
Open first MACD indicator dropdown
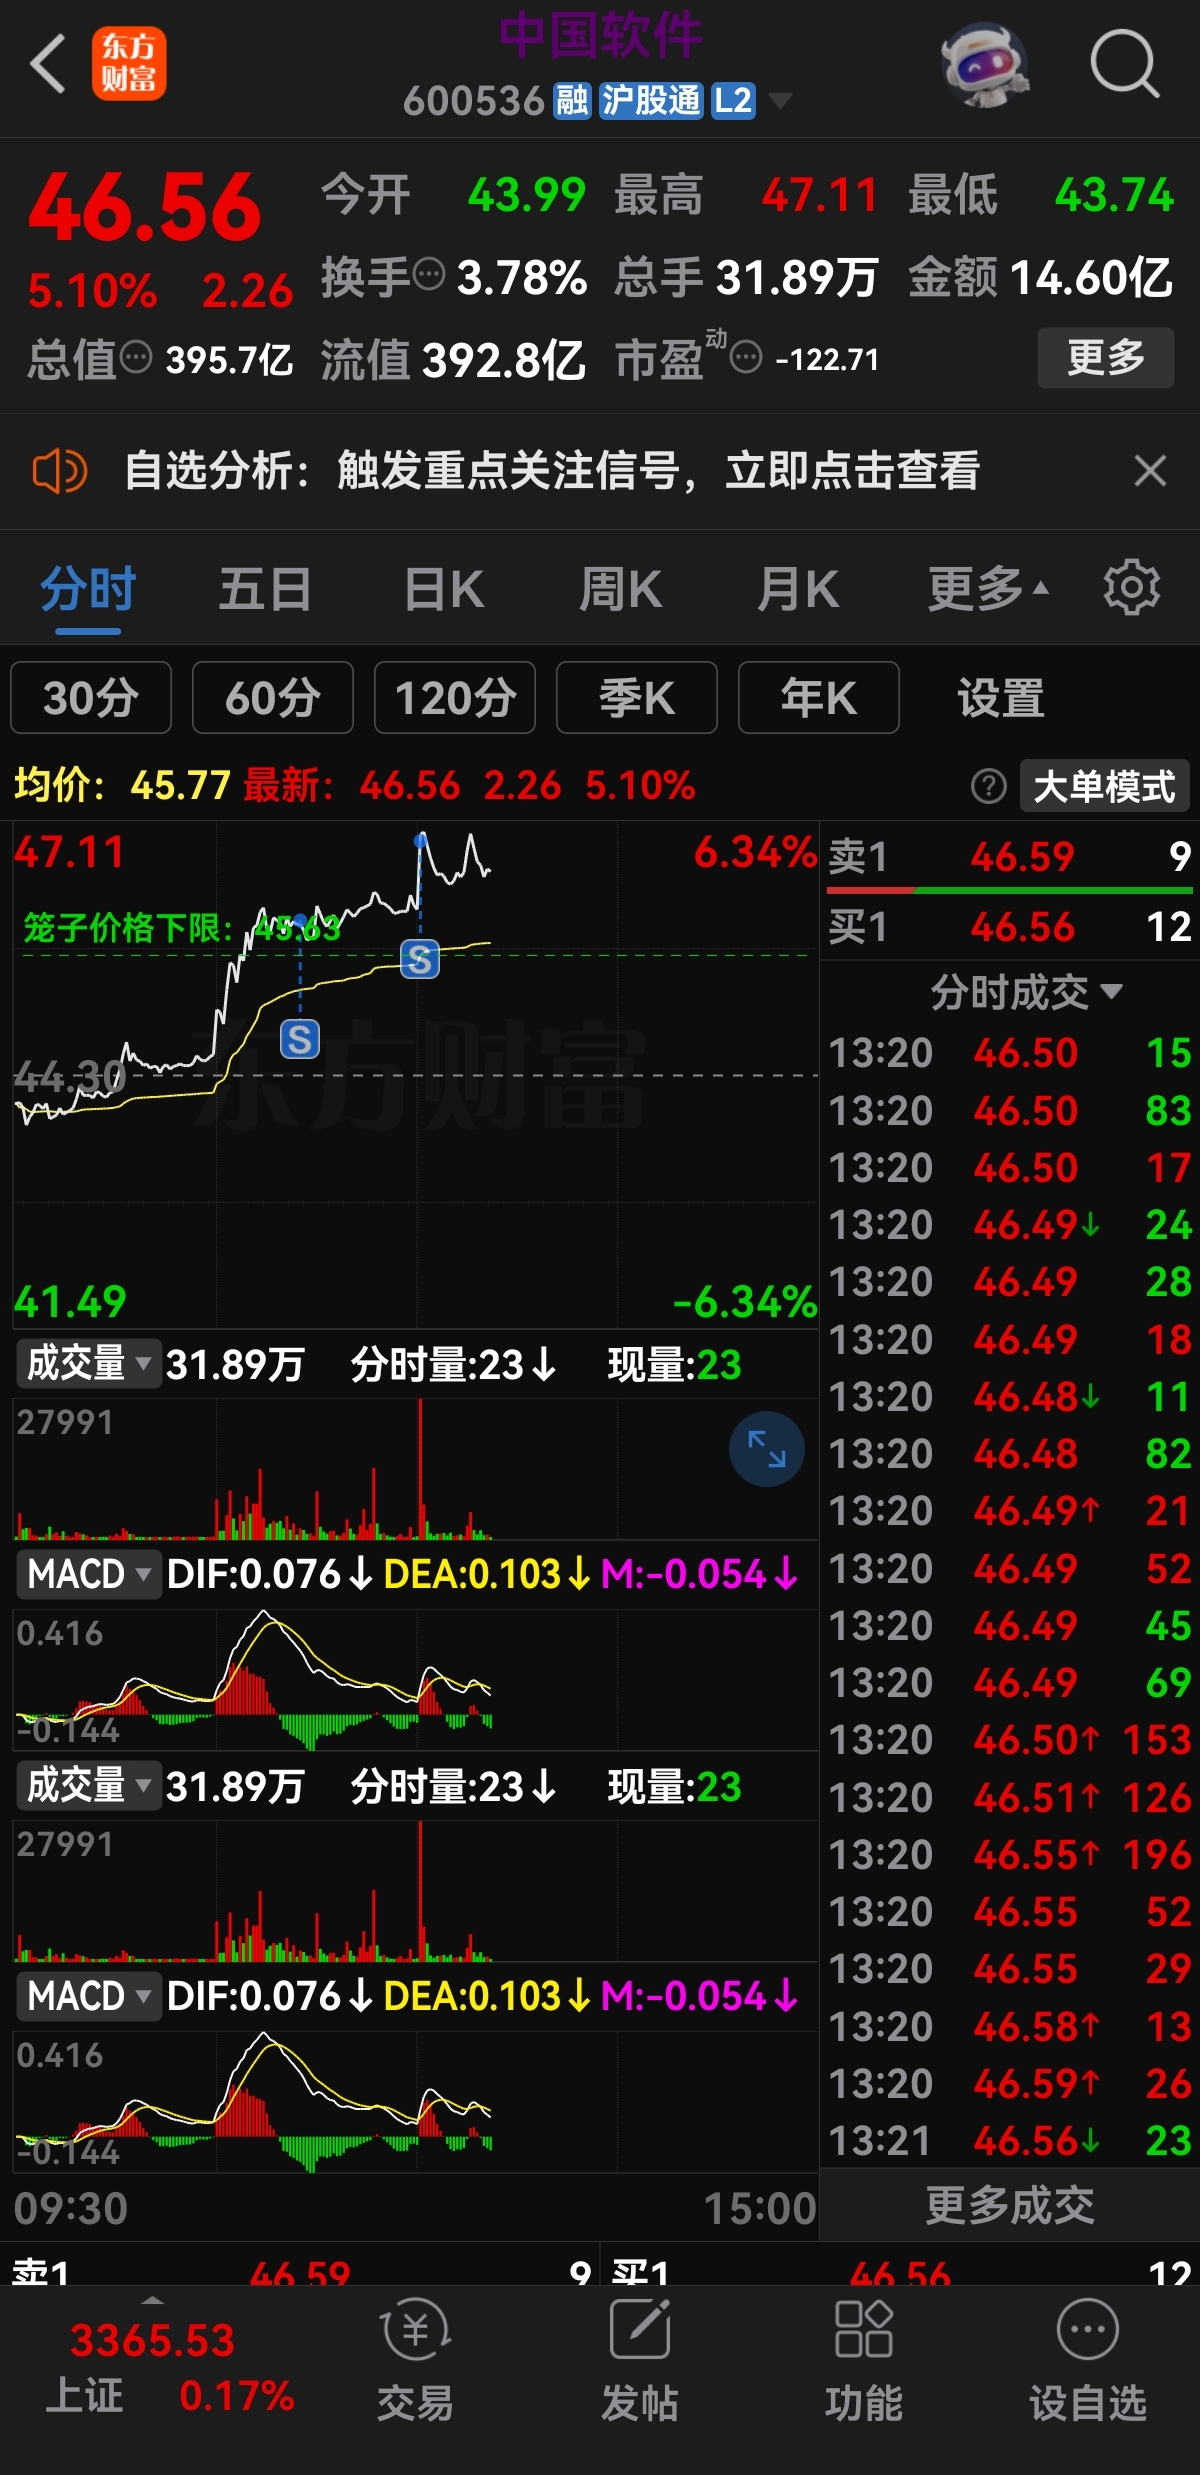pos(88,1574)
